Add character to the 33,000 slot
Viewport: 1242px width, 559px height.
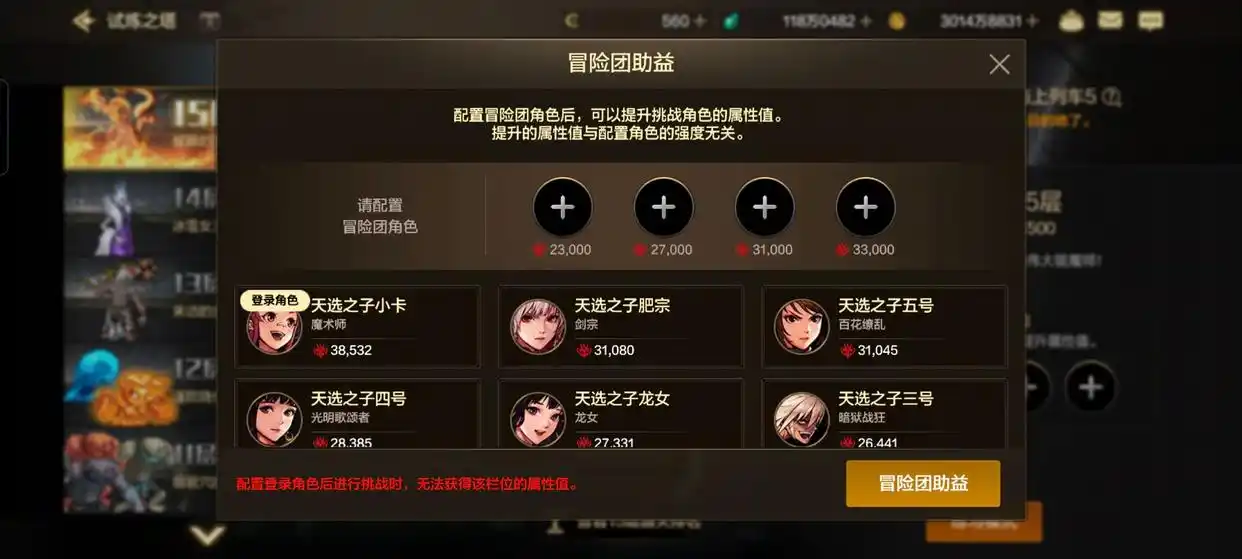tap(866, 207)
